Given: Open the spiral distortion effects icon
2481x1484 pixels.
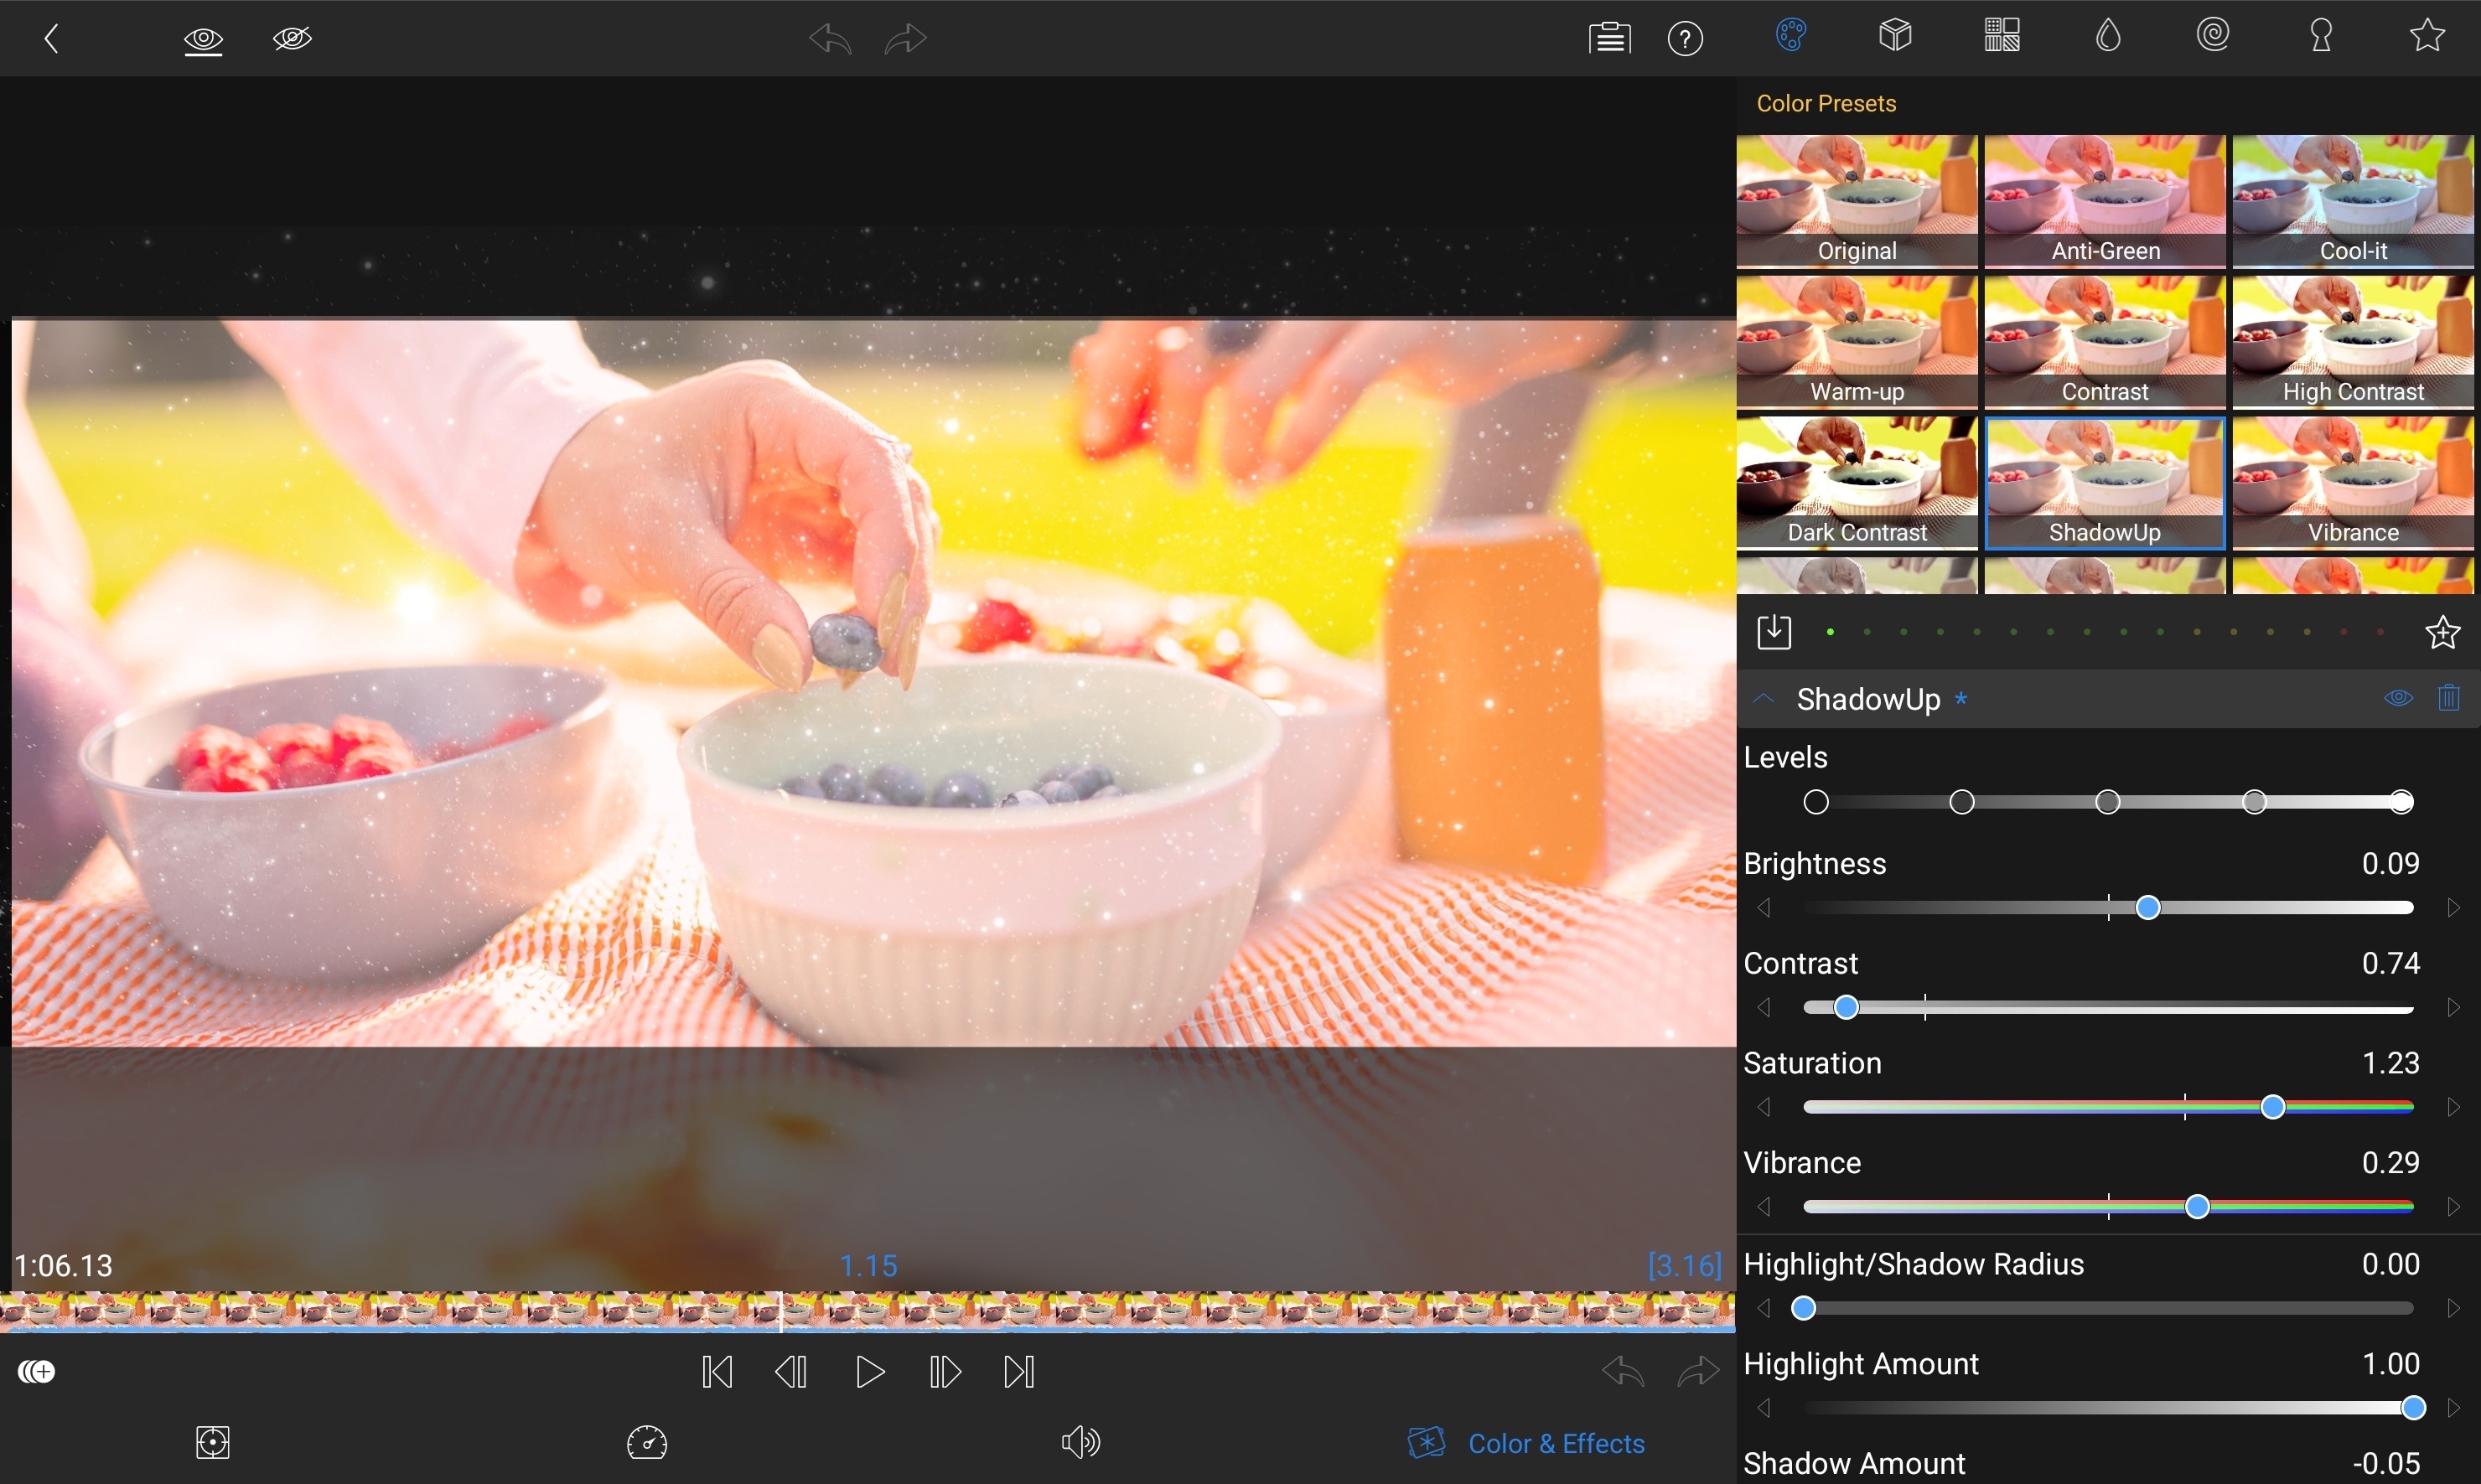Looking at the screenshot, I should 2213,36.
